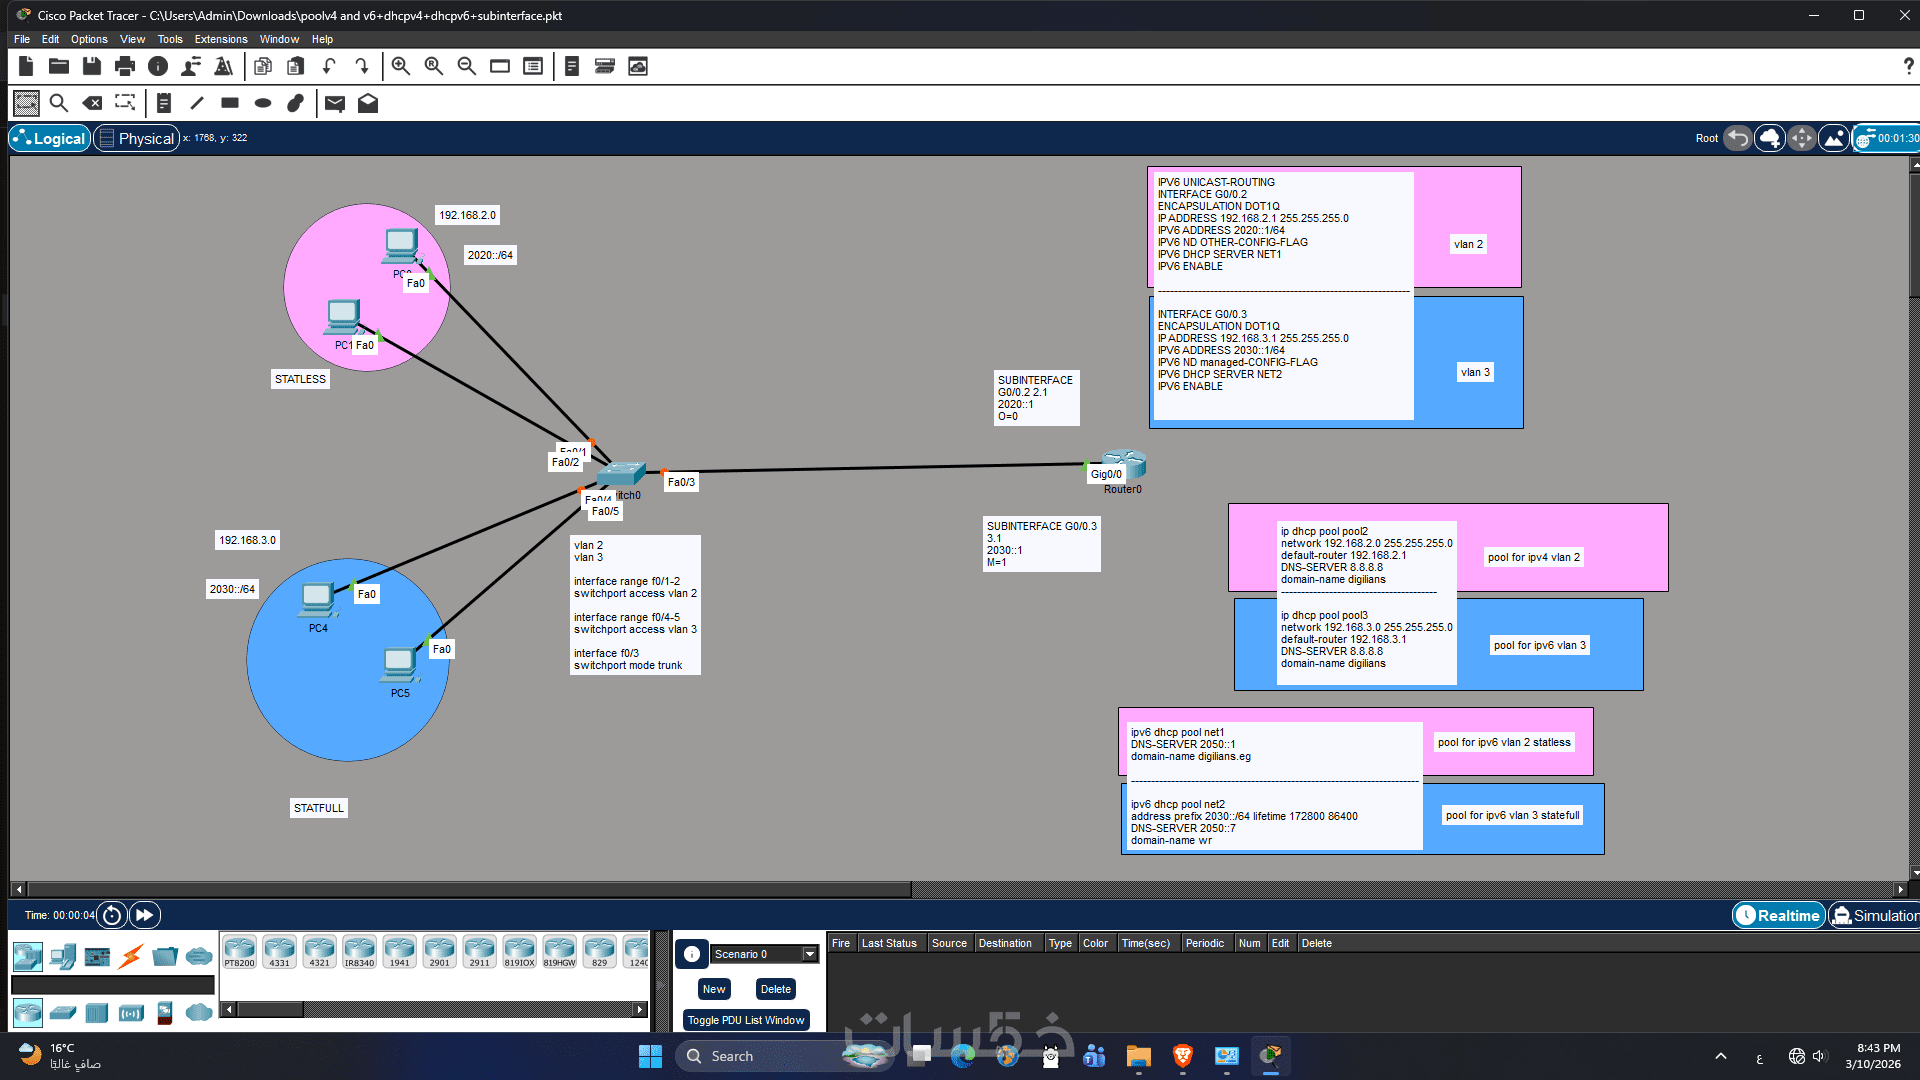Select the Inspect magnifier tool
Image resolution: width=1920 pixels, height=1080 pixels.
click(x=59, y=103)
